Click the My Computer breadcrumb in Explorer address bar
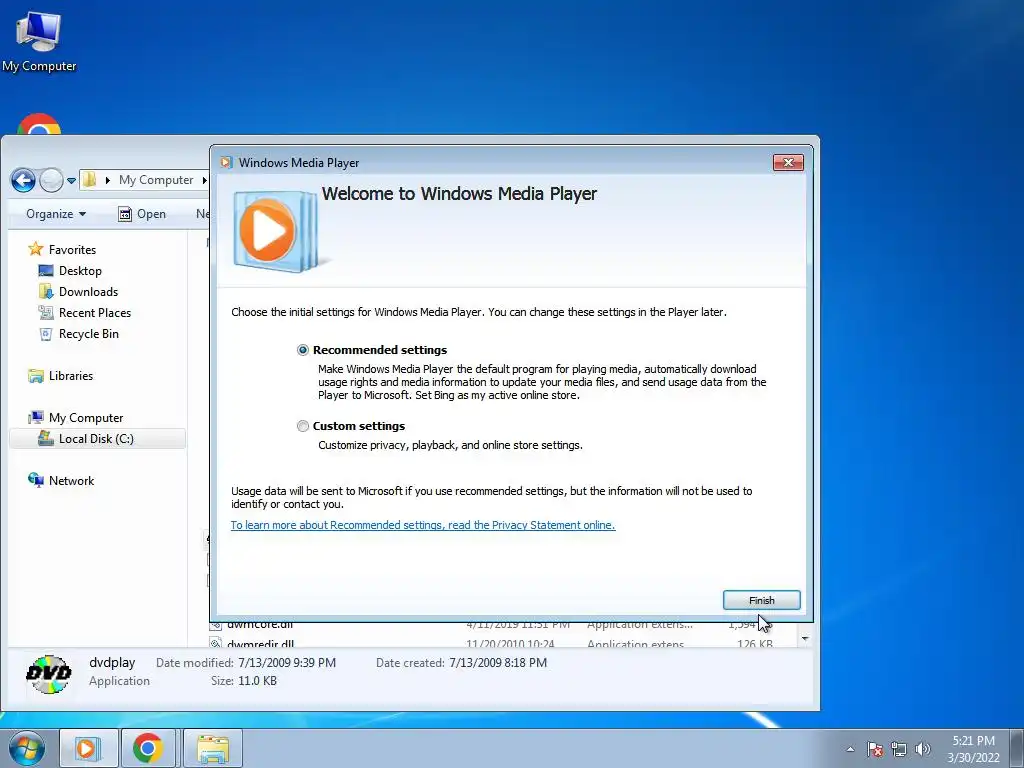 tap(156, 180)
